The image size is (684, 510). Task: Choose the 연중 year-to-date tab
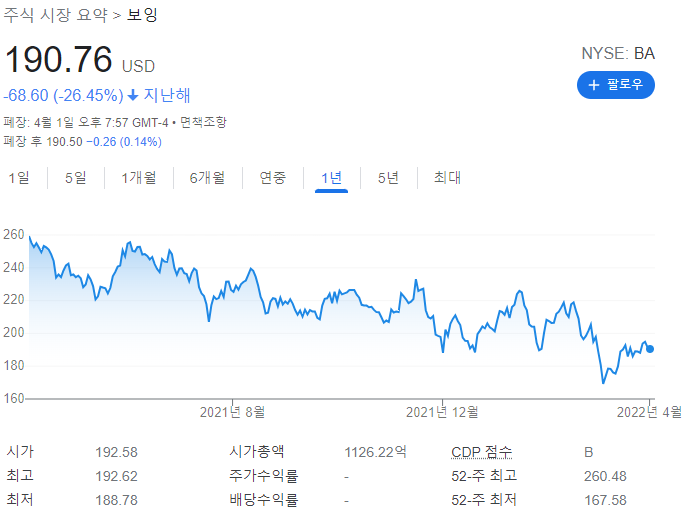(x=273, y=178)
